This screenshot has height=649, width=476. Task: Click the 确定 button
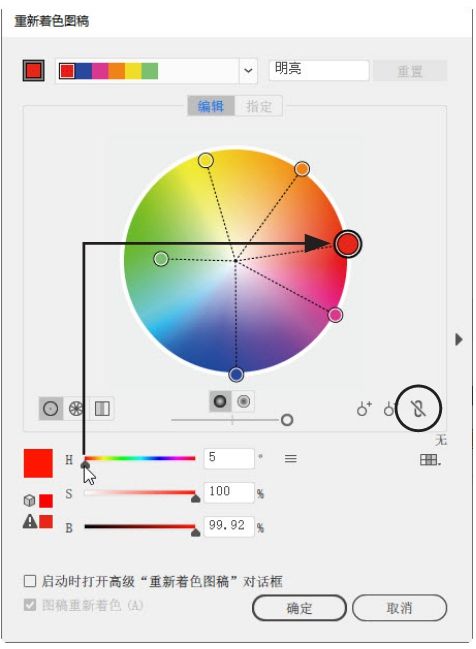point(299,608)
